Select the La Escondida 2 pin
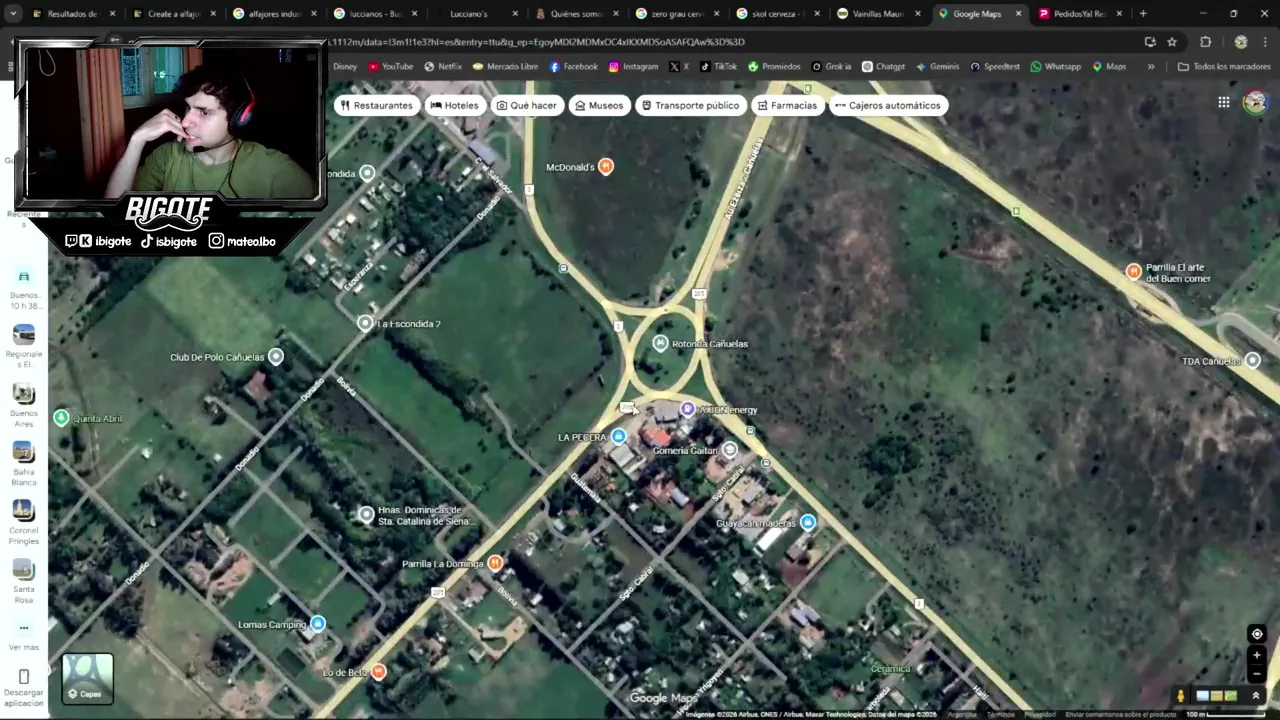This screenshot has width=1280, height=720. [365, 323]
